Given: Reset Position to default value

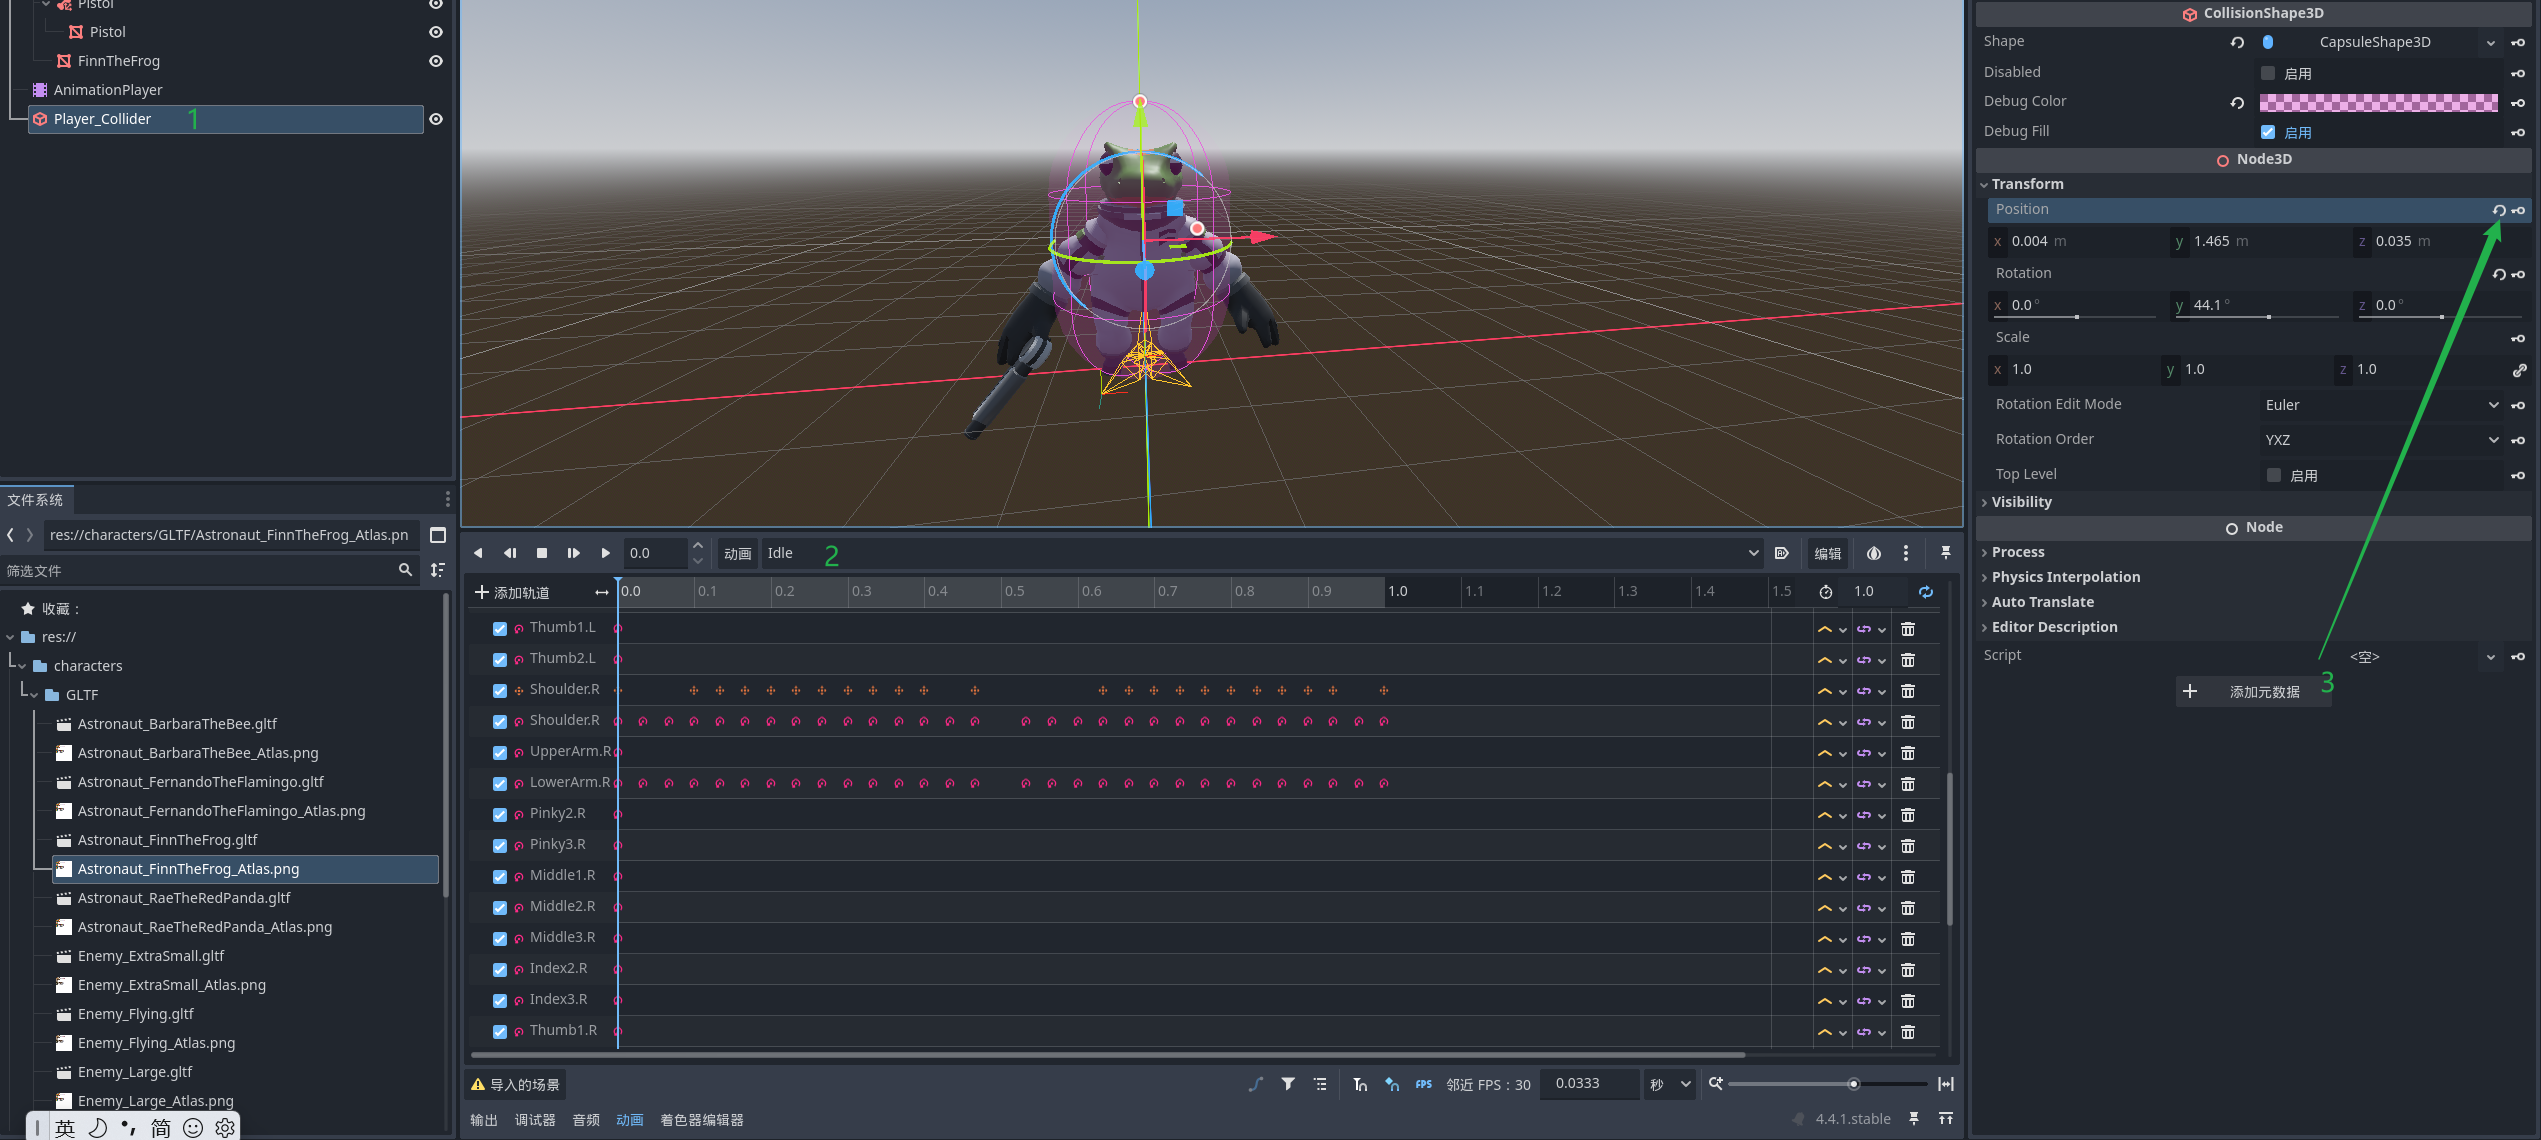Looking at the screenshot, I should pos(2498,210).
